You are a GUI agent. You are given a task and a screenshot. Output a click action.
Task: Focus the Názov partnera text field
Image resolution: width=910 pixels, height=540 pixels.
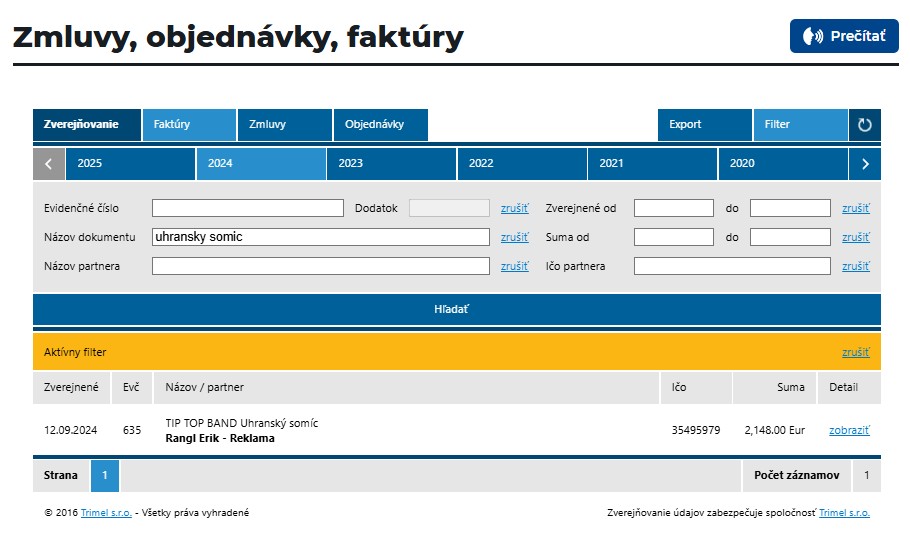click(320, 266)
